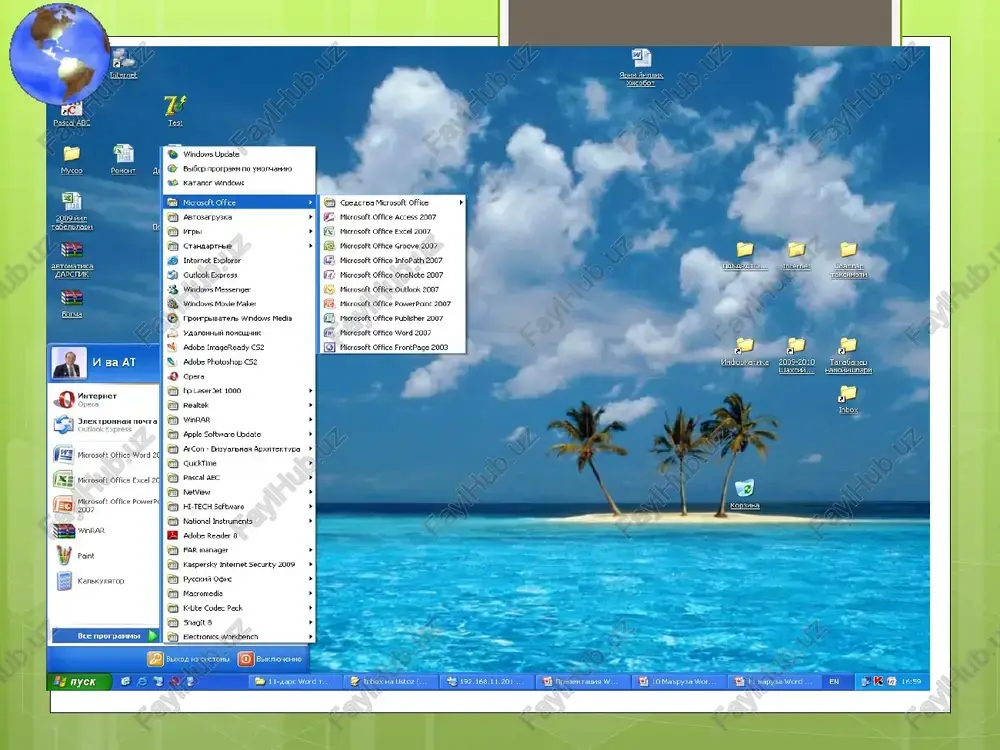Click the Internet Explorer icon in programs list
Screen dimensions: 1000x750
tap(172, 260)
